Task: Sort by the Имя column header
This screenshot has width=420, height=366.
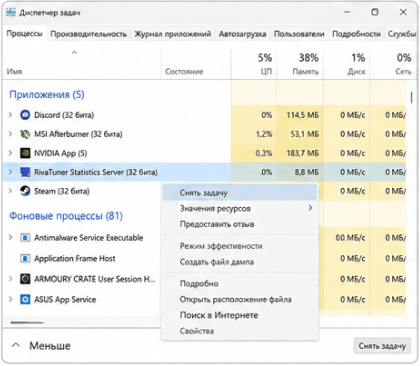Action: point(82,64)
